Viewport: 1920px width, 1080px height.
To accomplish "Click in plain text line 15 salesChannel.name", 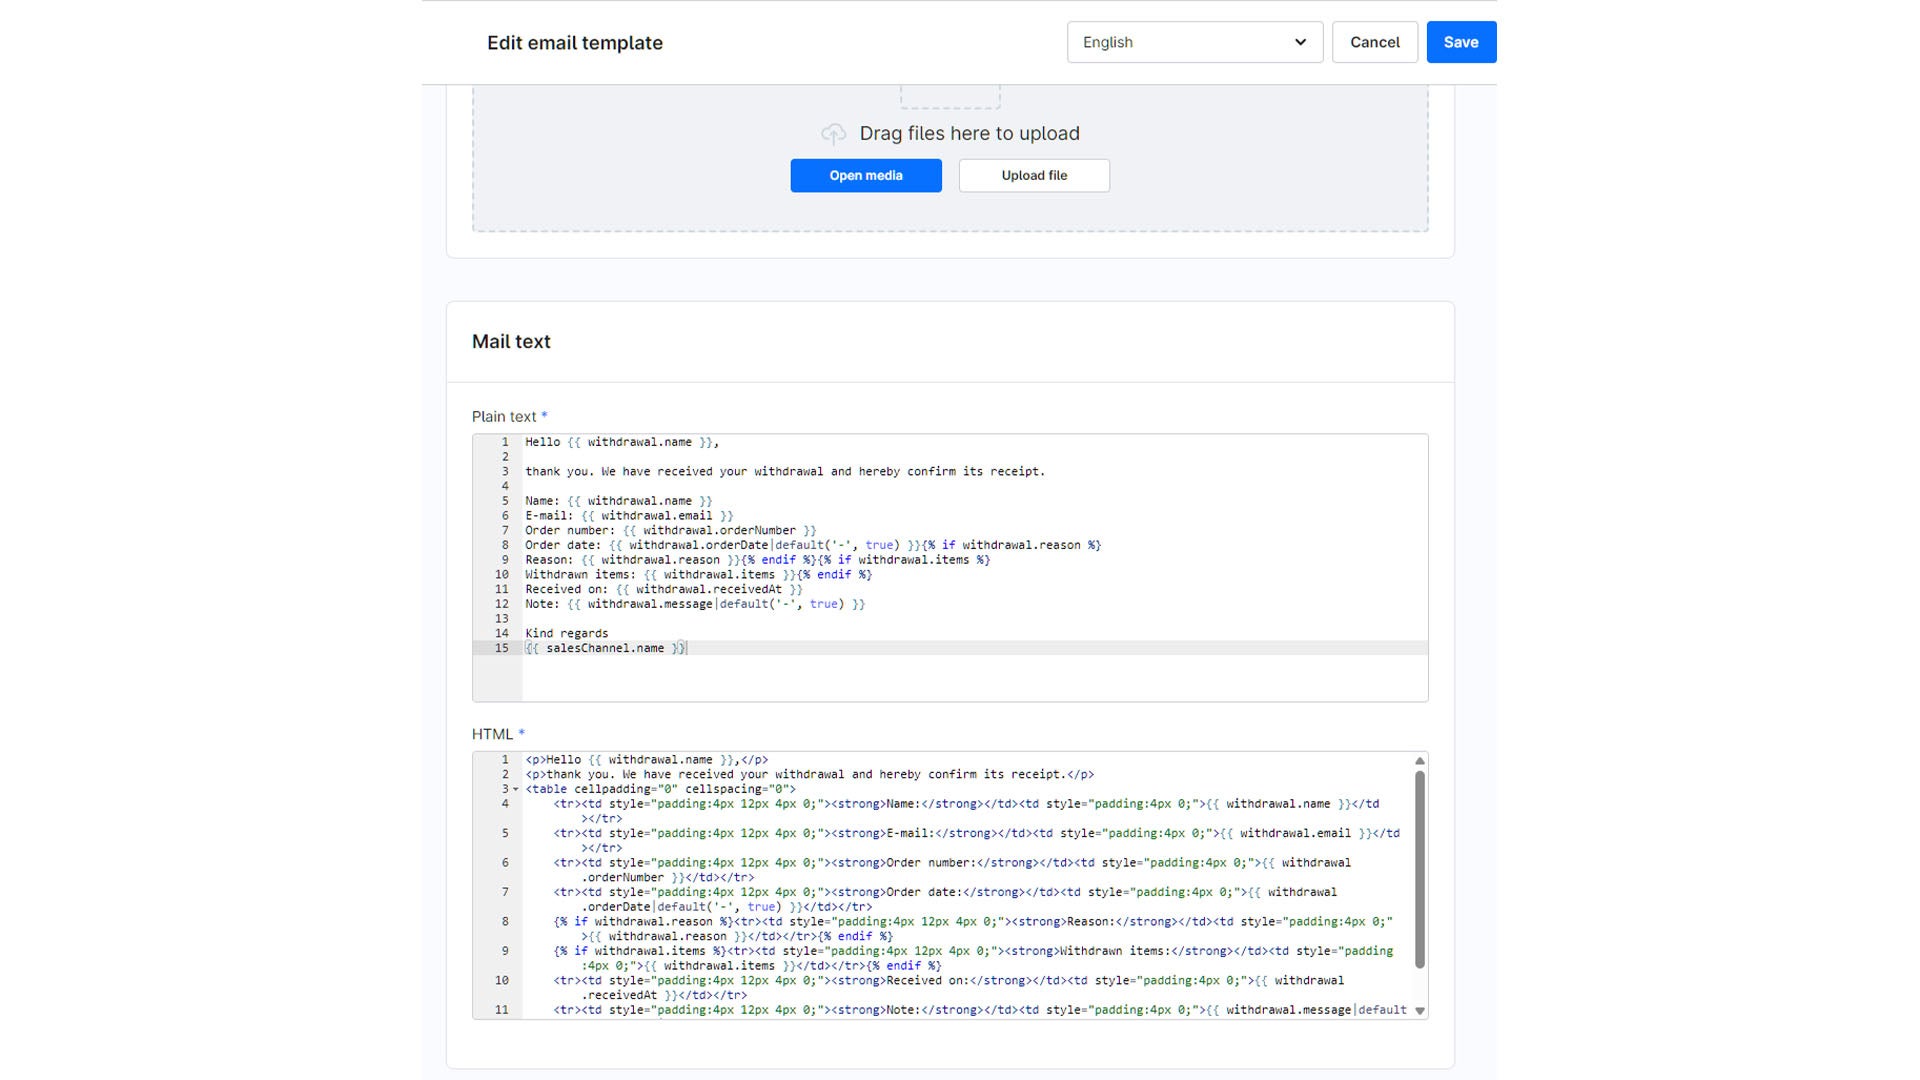I will pyautogui.click(x=605, y=648).
